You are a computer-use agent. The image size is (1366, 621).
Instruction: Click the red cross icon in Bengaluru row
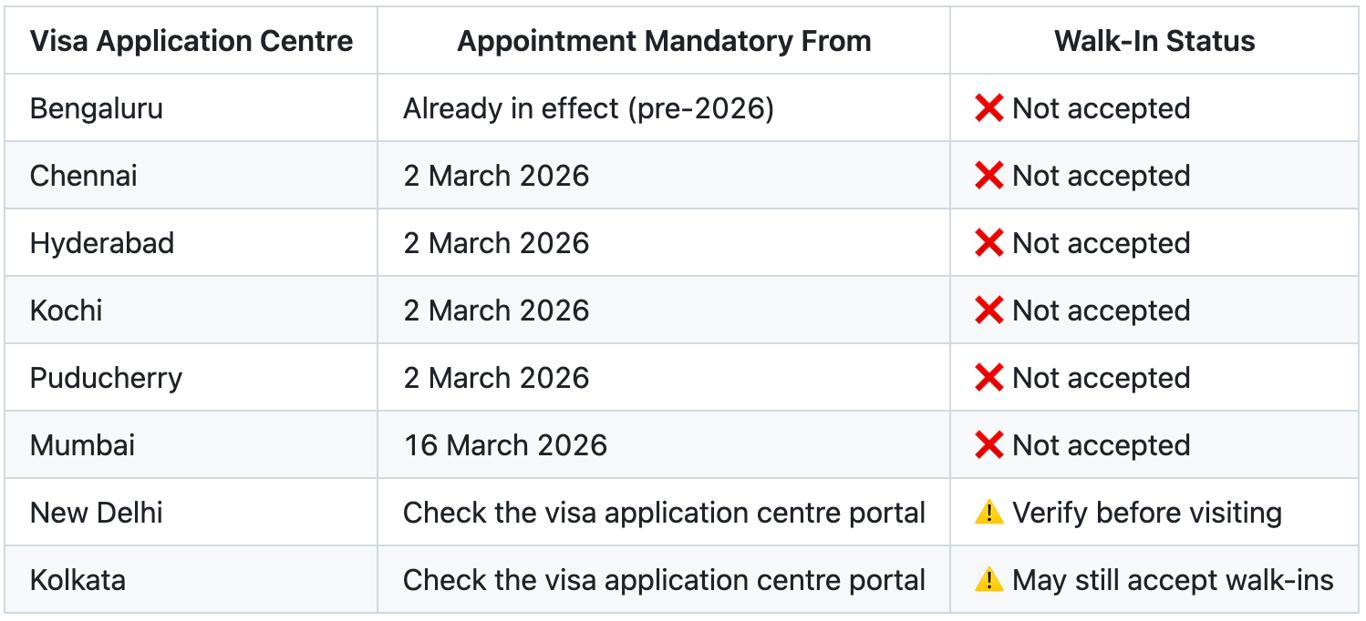988,108
